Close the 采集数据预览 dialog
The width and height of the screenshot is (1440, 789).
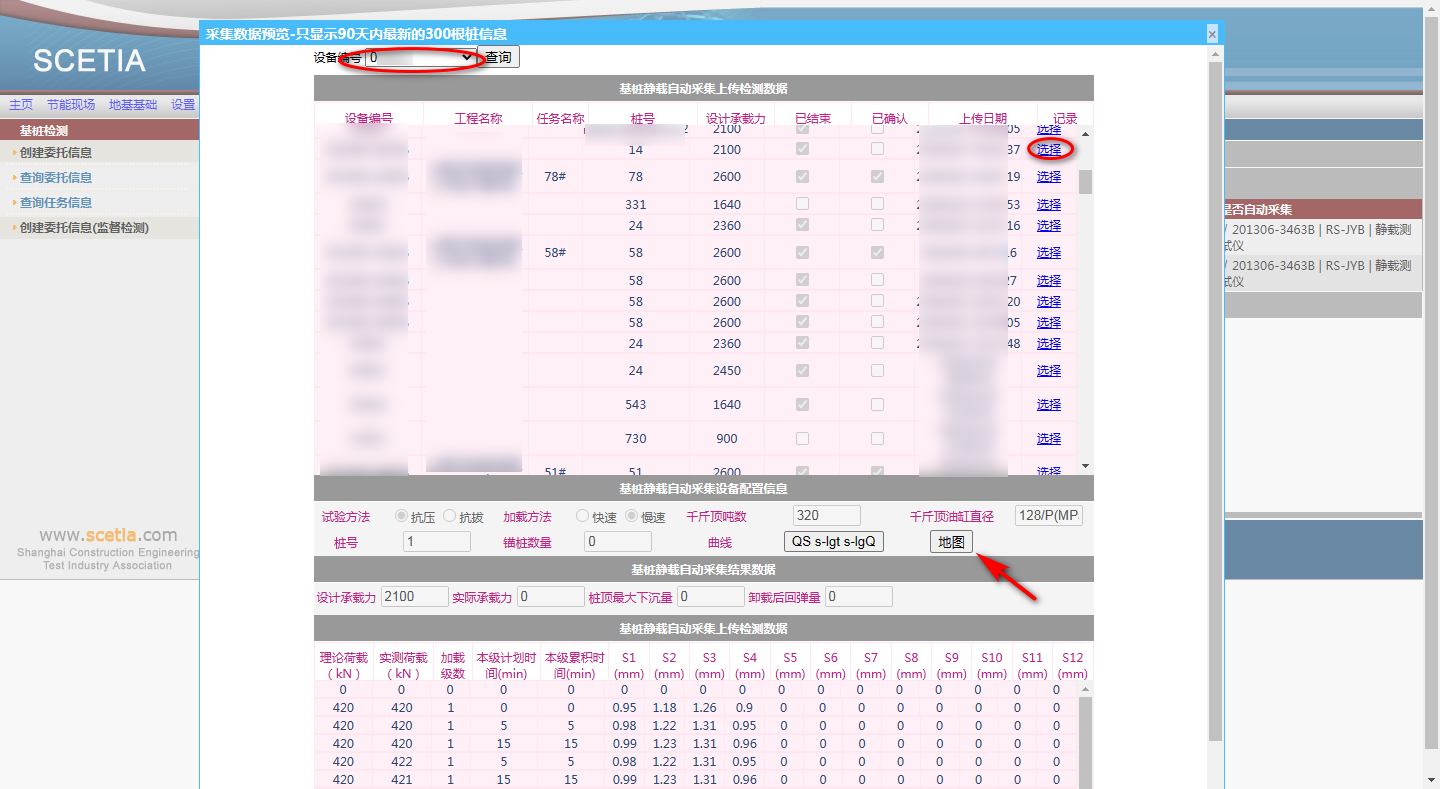[x=1212, y=34]
